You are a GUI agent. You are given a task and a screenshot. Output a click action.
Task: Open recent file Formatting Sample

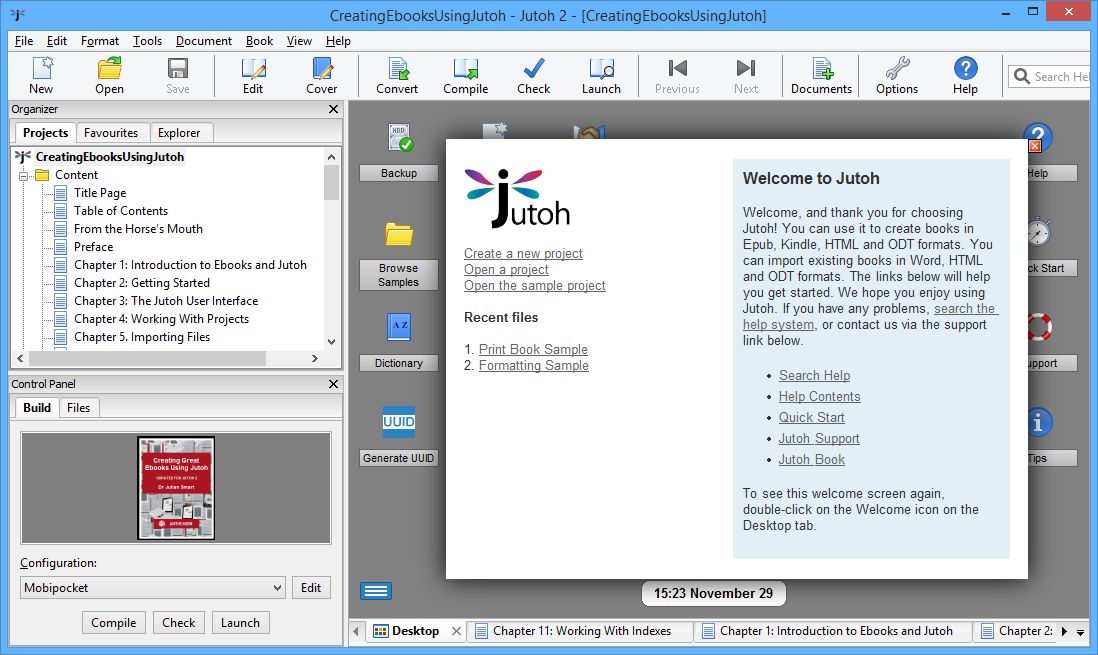click(x=534, y=366)
